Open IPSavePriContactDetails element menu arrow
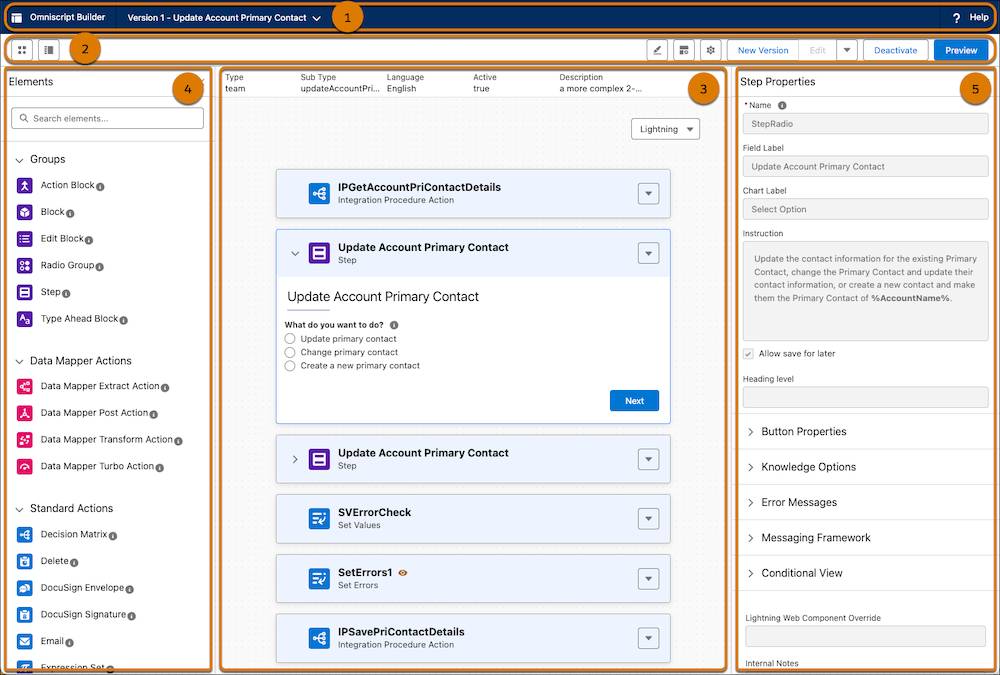Screen dimensions: 1000x675 click(x=649, y=638)
